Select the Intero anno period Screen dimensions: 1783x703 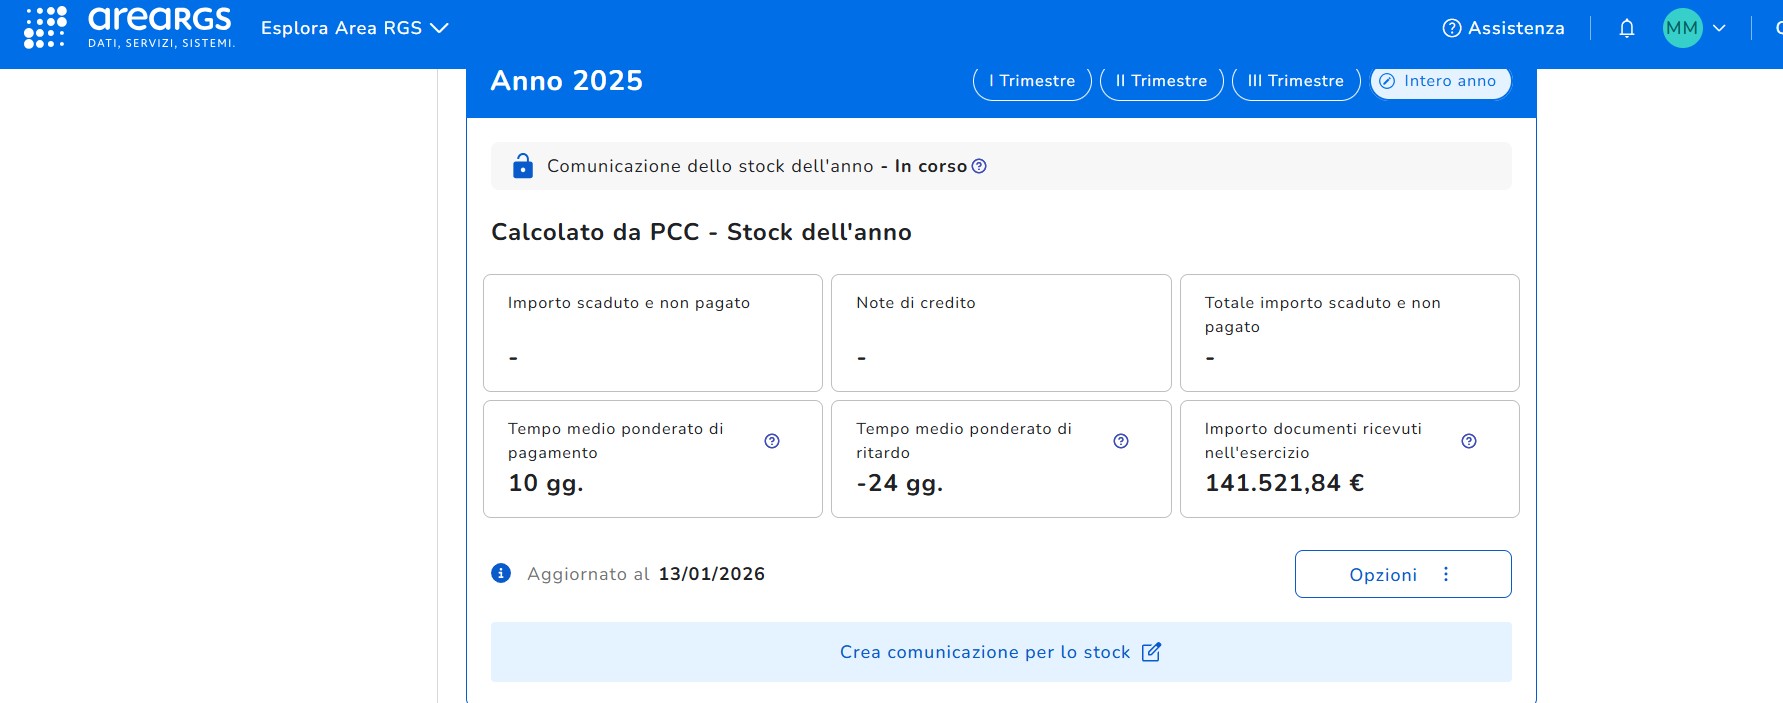click(x=1440, y=81)
